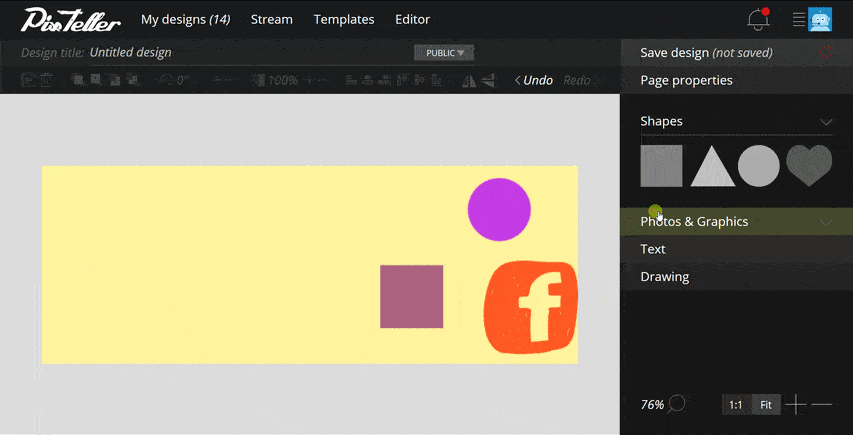Add a triangle shape
The image size is (853, 435).
pos(712,166)
